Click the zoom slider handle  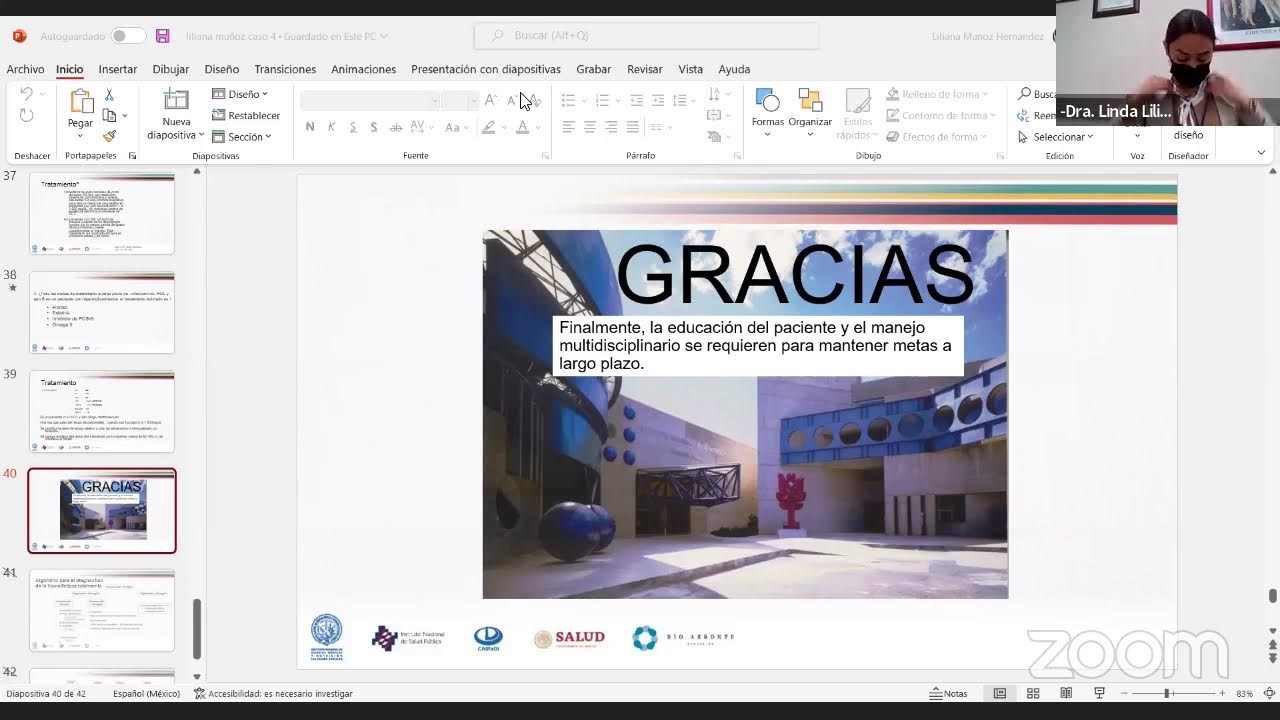pos(1166,693)
